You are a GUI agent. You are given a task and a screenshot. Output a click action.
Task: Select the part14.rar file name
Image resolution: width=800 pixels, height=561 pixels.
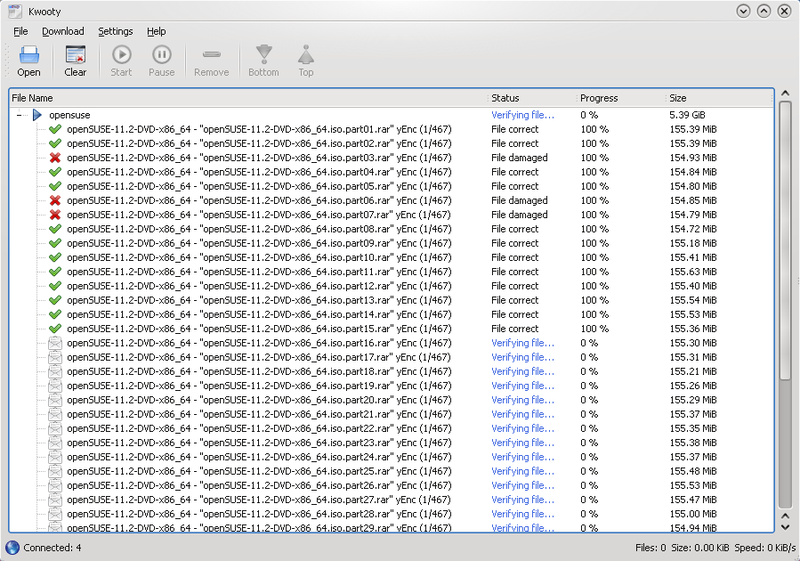pyautogui.click(x=259, y=315)
